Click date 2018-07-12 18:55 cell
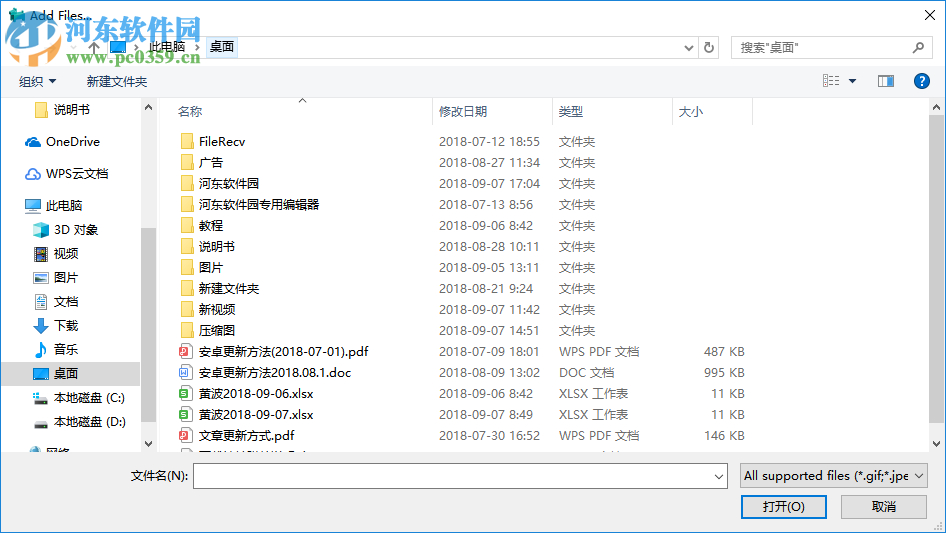The height and width of the screenshot is (533, 946). point(489,141)
